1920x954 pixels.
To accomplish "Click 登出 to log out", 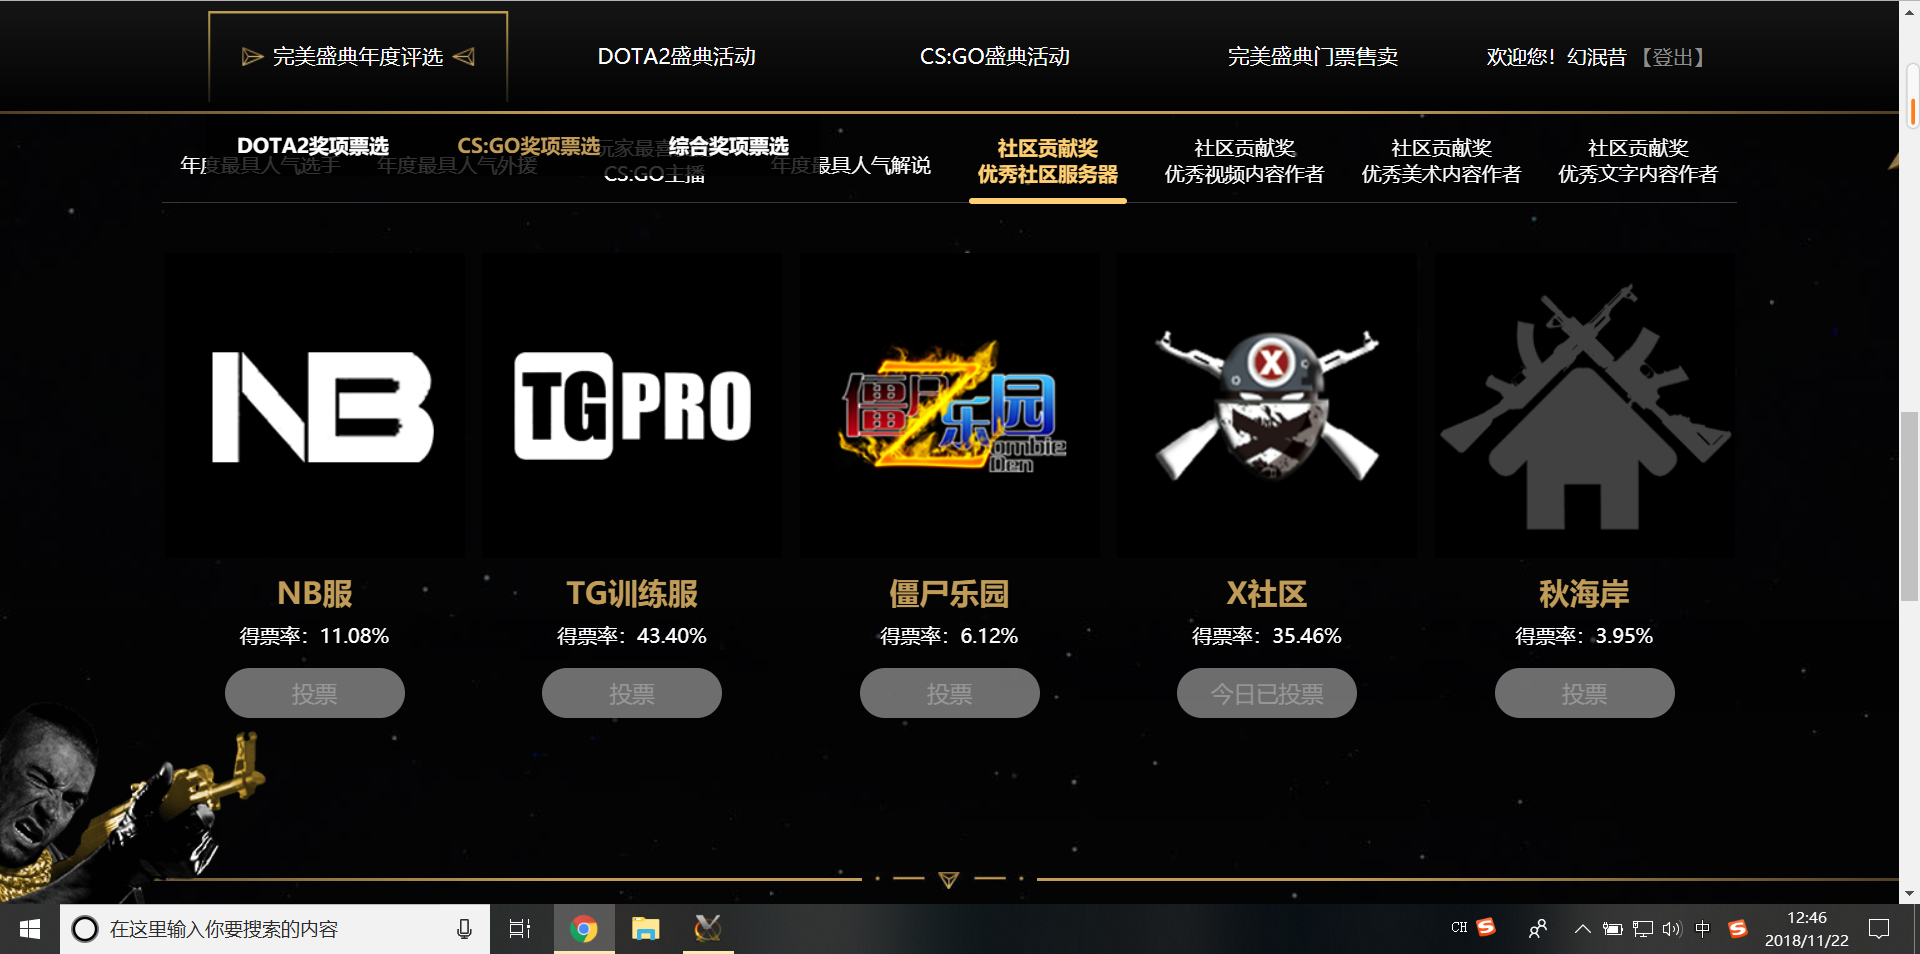I will pyautogui.click(x=1672, y=57).
